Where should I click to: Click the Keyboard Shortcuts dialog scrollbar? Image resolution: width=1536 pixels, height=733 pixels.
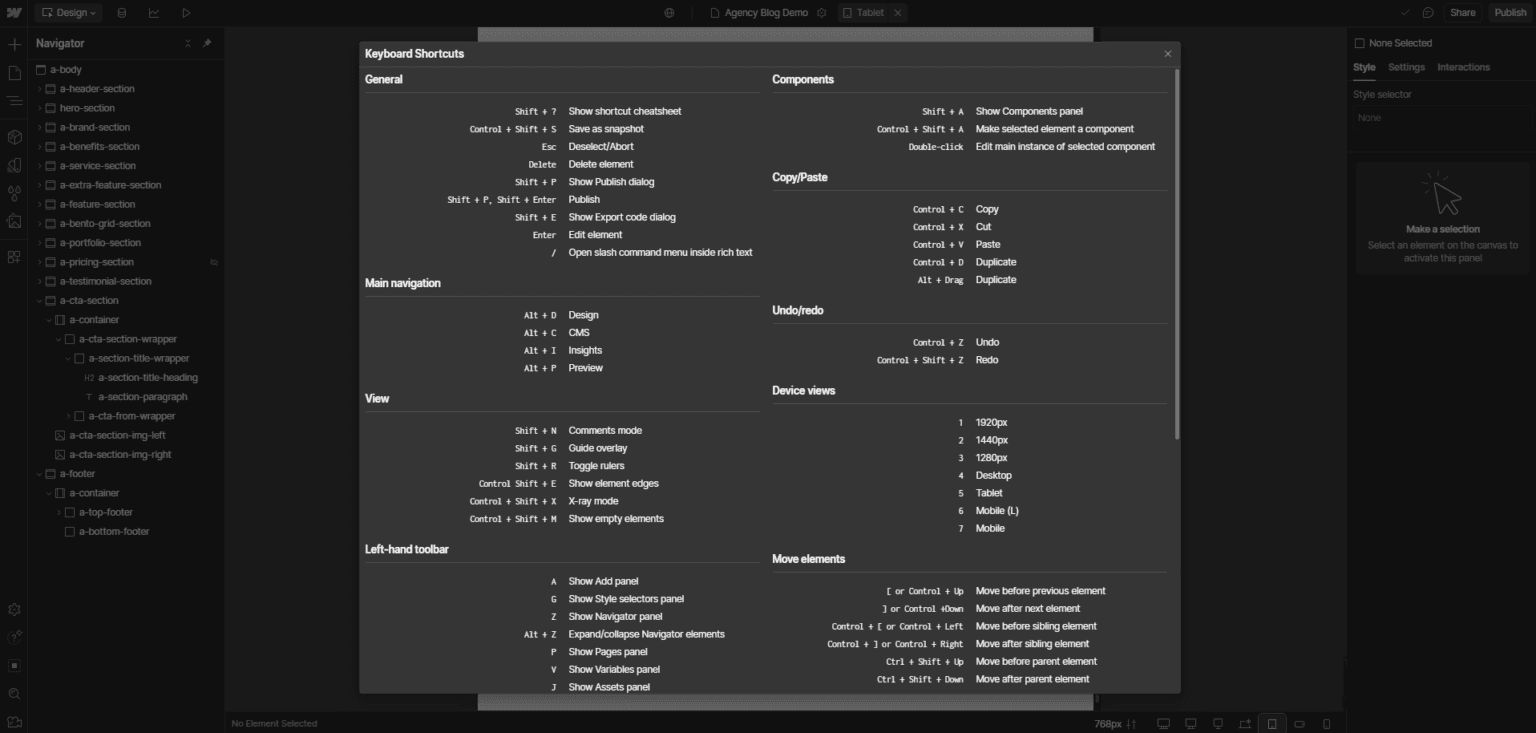[x=1177, y=254]
